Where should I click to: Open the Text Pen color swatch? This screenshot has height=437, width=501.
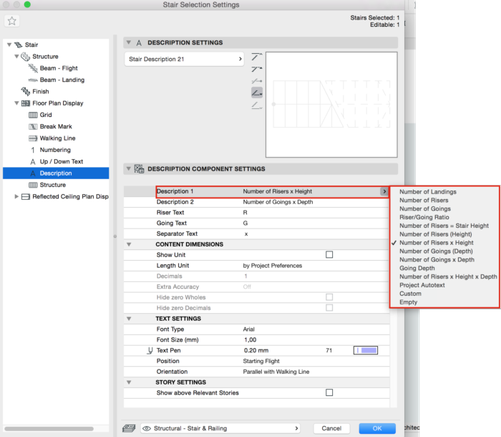366,350
